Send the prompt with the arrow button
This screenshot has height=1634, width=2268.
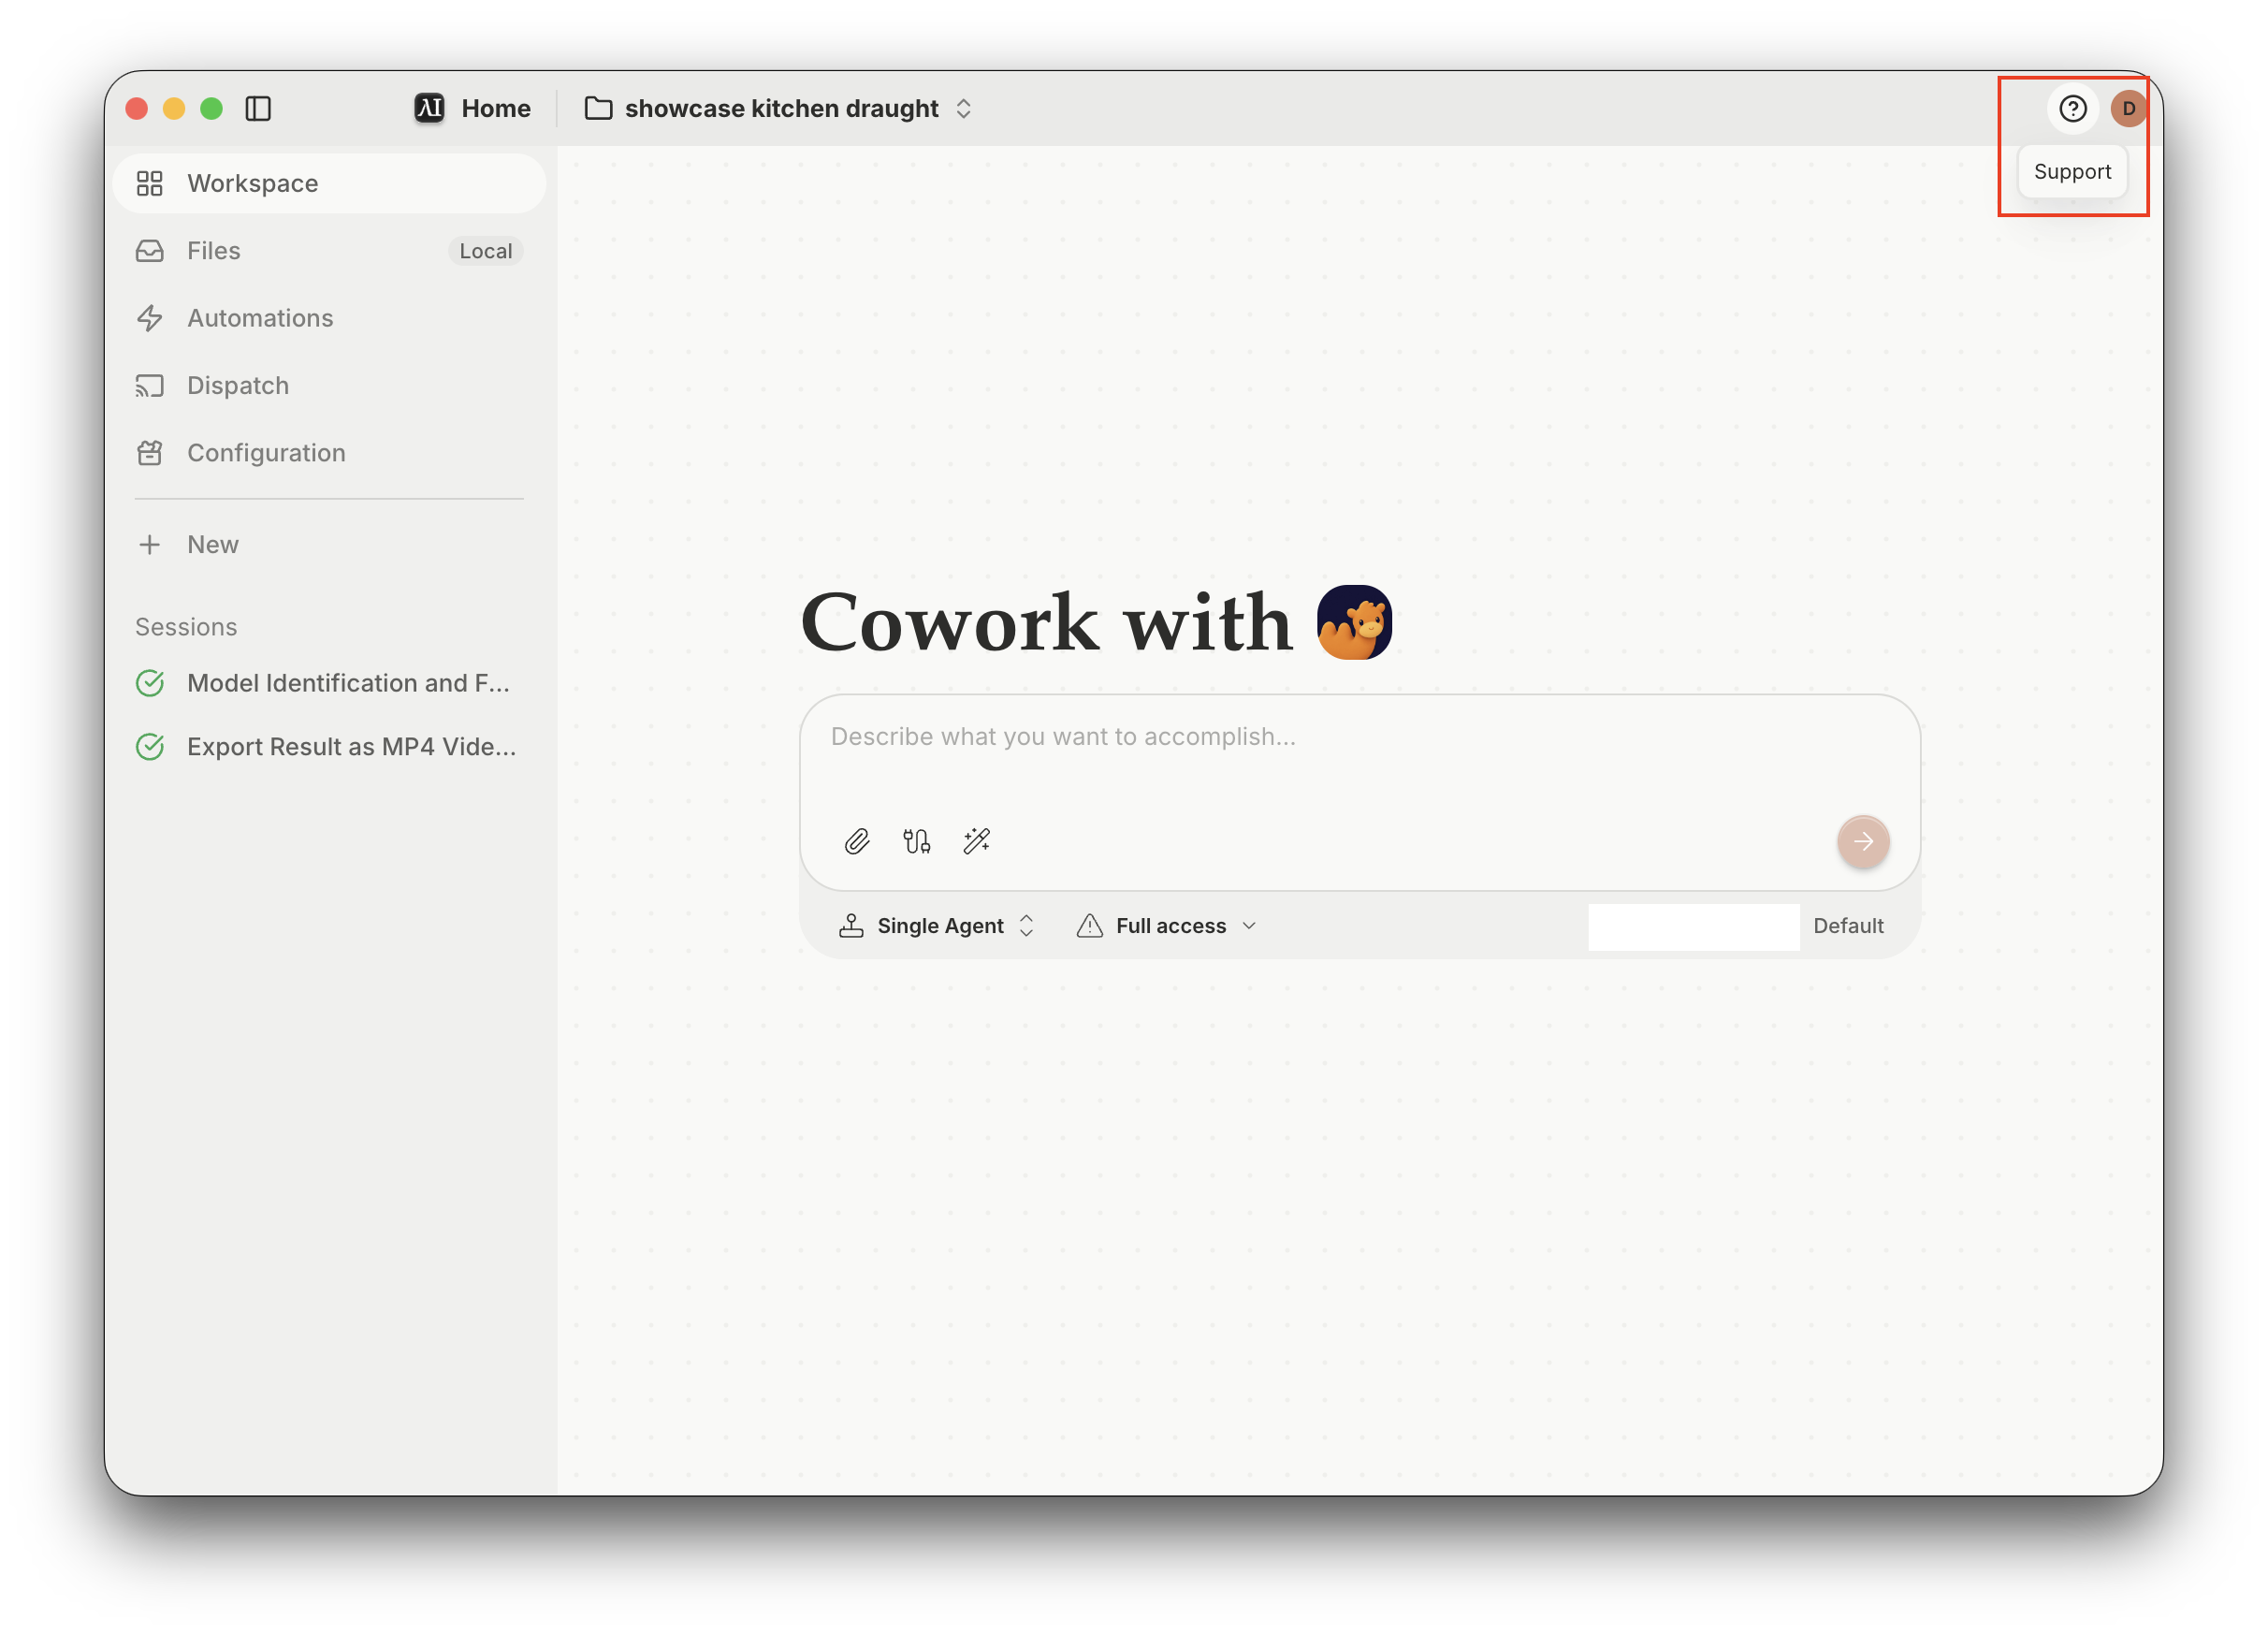tap(1862, 841)
